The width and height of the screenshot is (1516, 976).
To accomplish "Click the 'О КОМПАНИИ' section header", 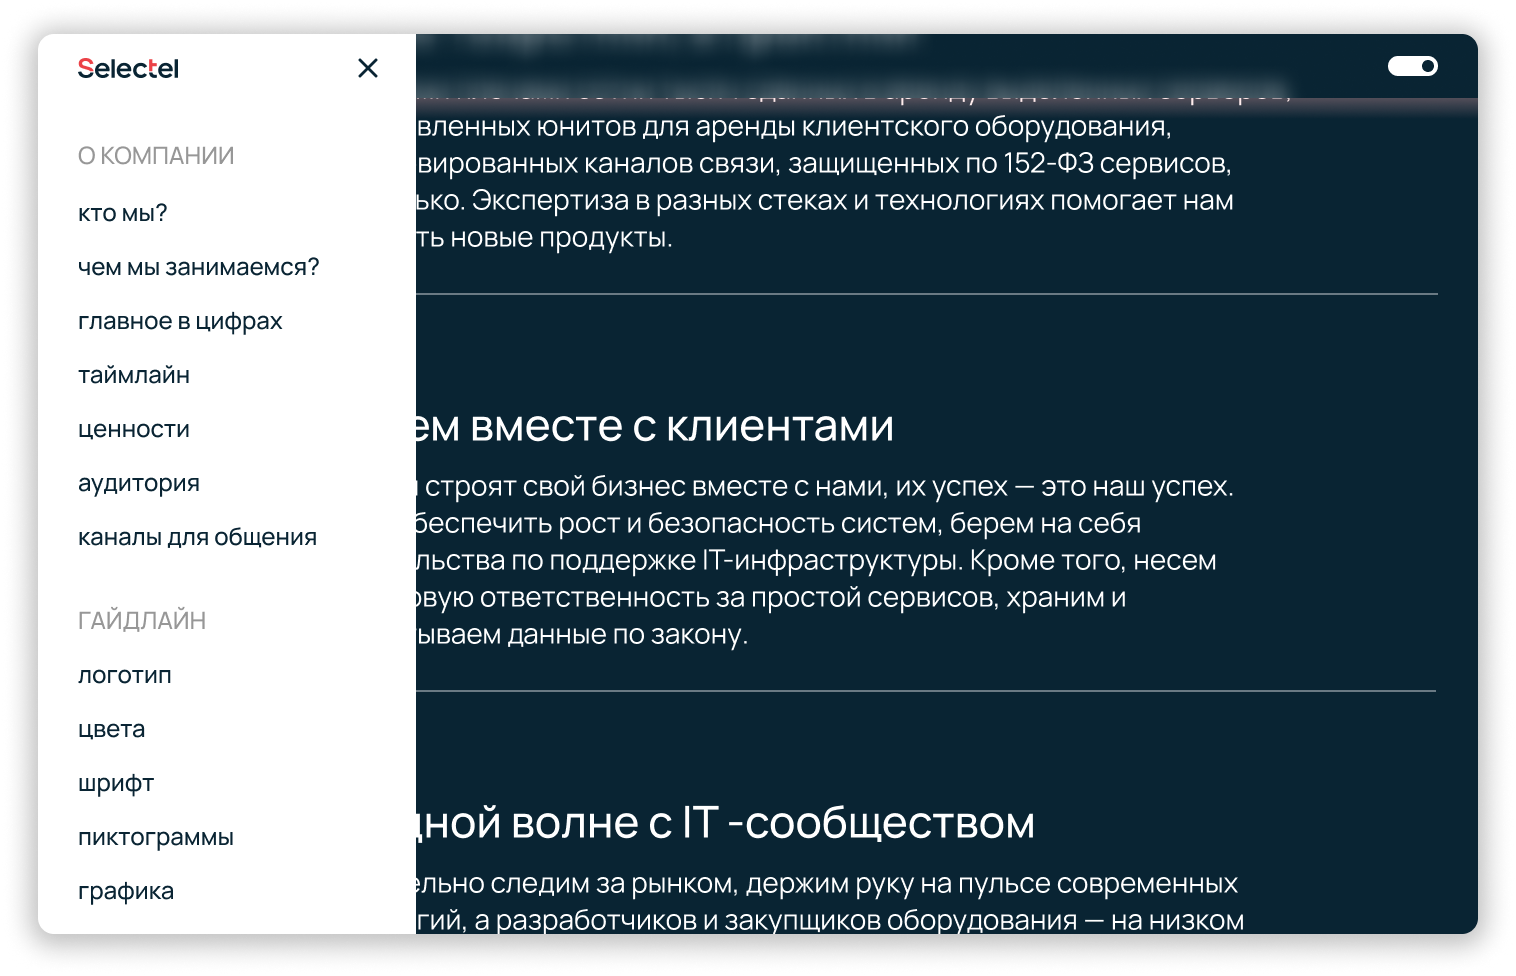I will 156,155.
